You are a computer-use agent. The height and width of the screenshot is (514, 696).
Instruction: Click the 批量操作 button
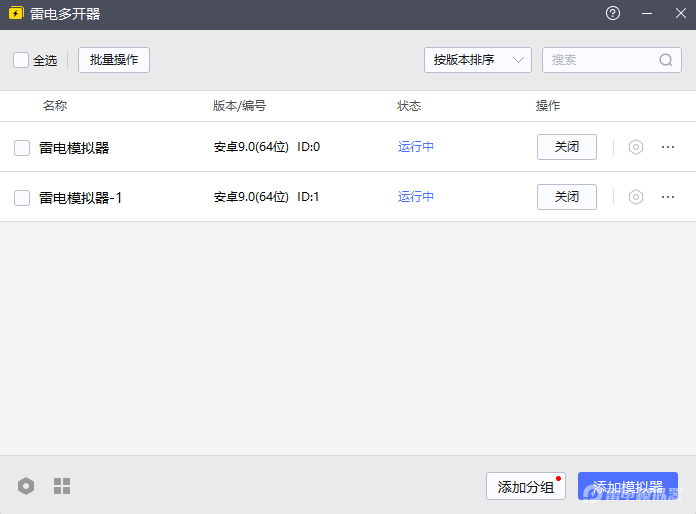(x=114, y=60)
